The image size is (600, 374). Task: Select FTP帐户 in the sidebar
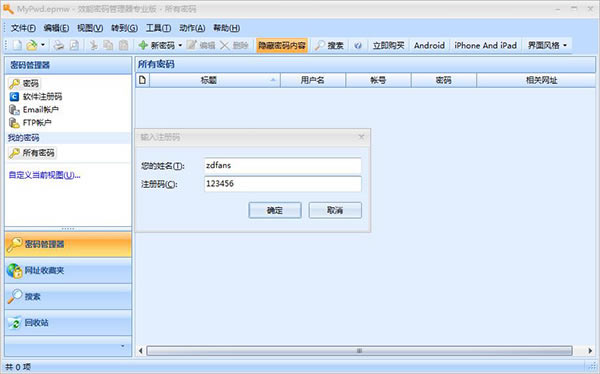[x=30, y=123]
